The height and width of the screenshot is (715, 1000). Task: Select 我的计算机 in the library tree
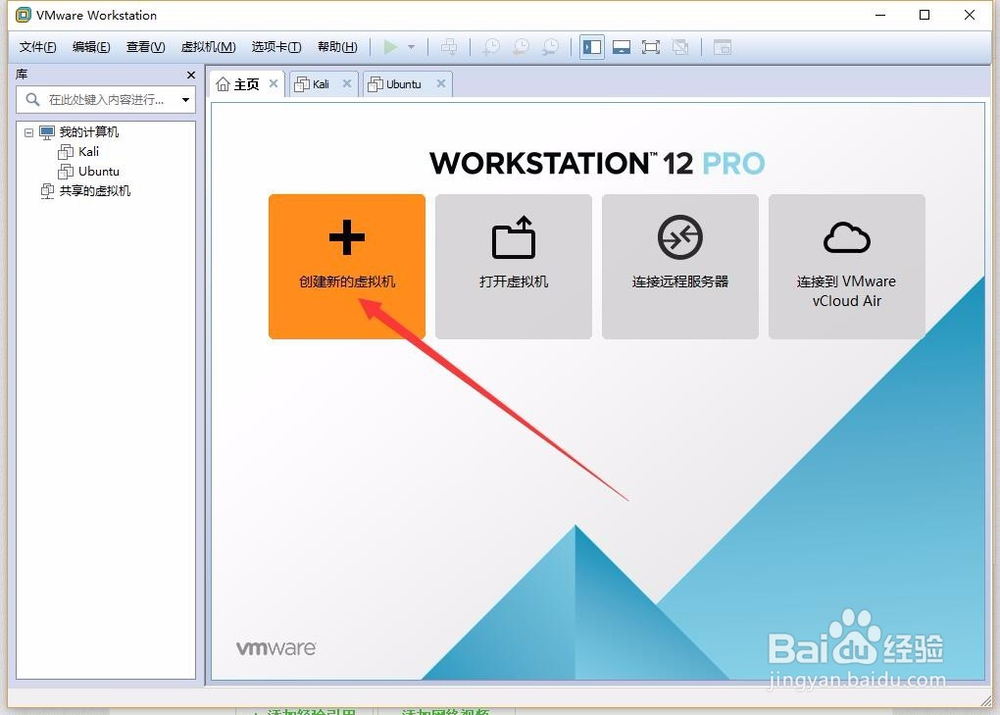click(x=89, y=132)
